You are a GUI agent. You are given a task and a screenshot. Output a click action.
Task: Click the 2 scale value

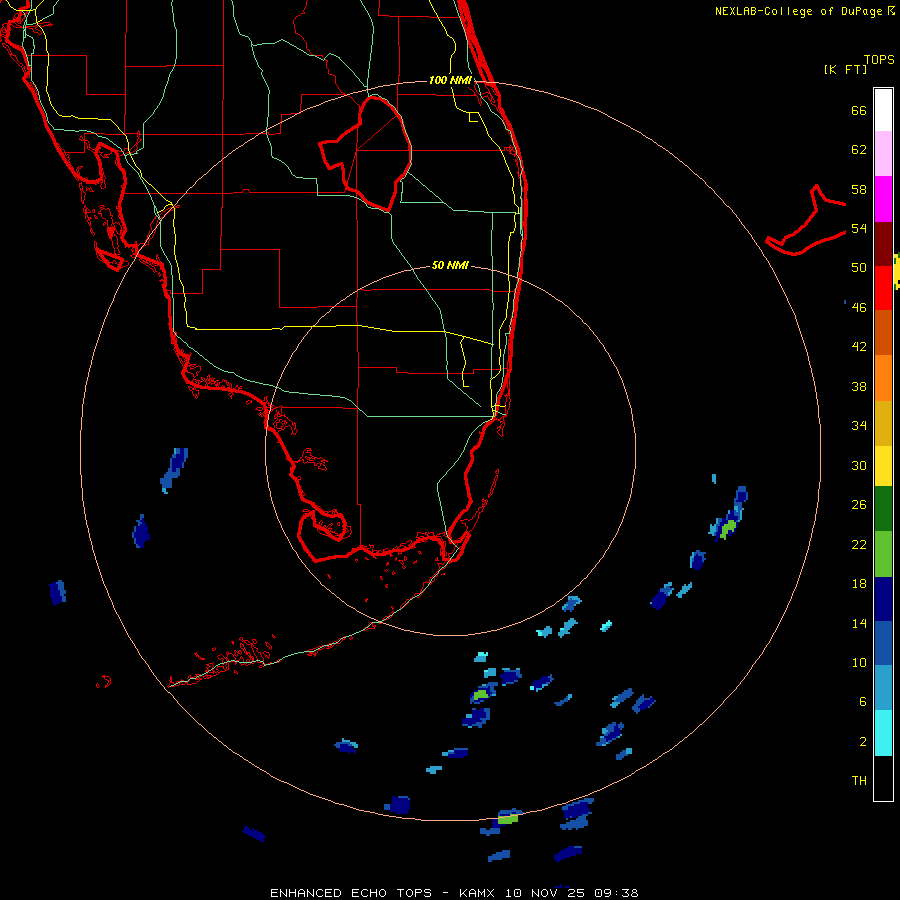click(x=863, y=742)
